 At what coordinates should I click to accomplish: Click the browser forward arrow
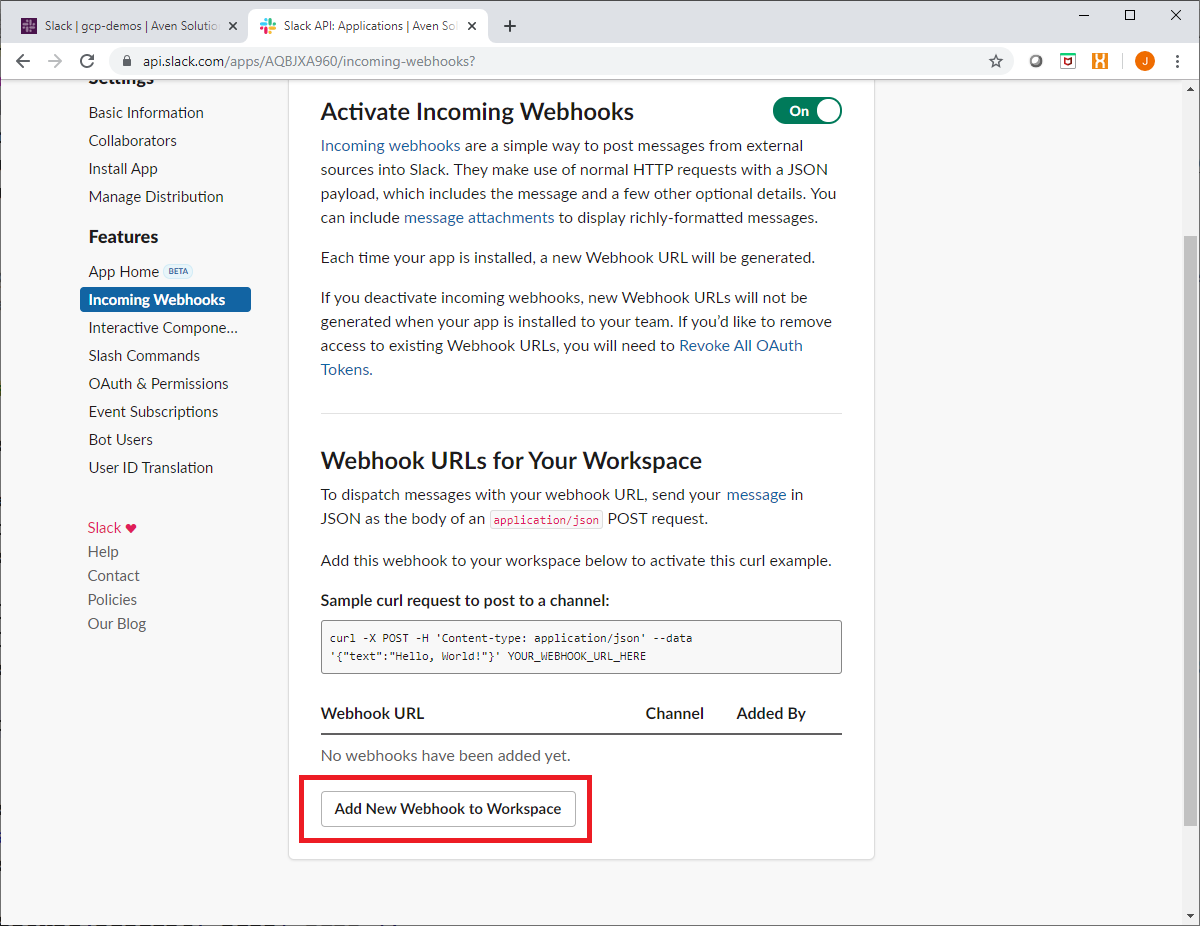(55, 61)
